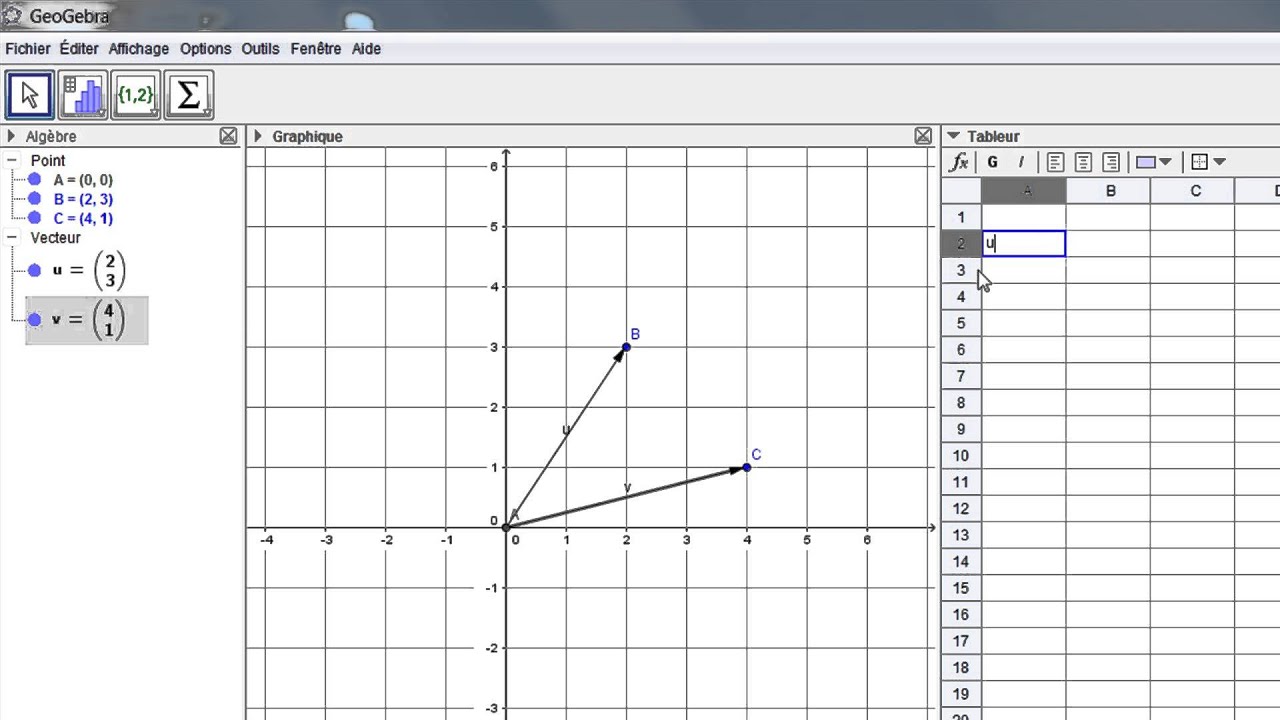Screen dimensions: 1280x720
Task: Click the 'Vecteur' group label
Action: tap(55, 238)
